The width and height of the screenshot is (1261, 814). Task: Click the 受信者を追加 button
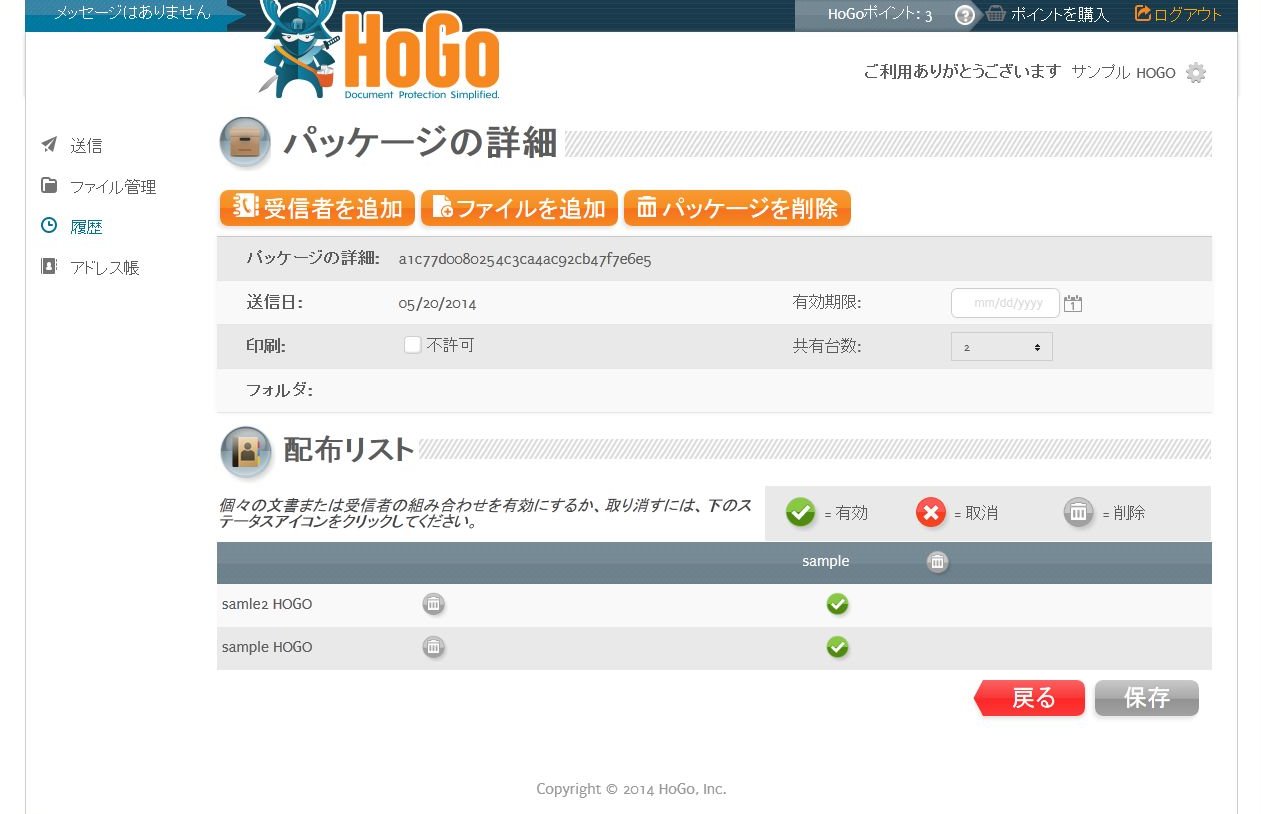[317, 208]
